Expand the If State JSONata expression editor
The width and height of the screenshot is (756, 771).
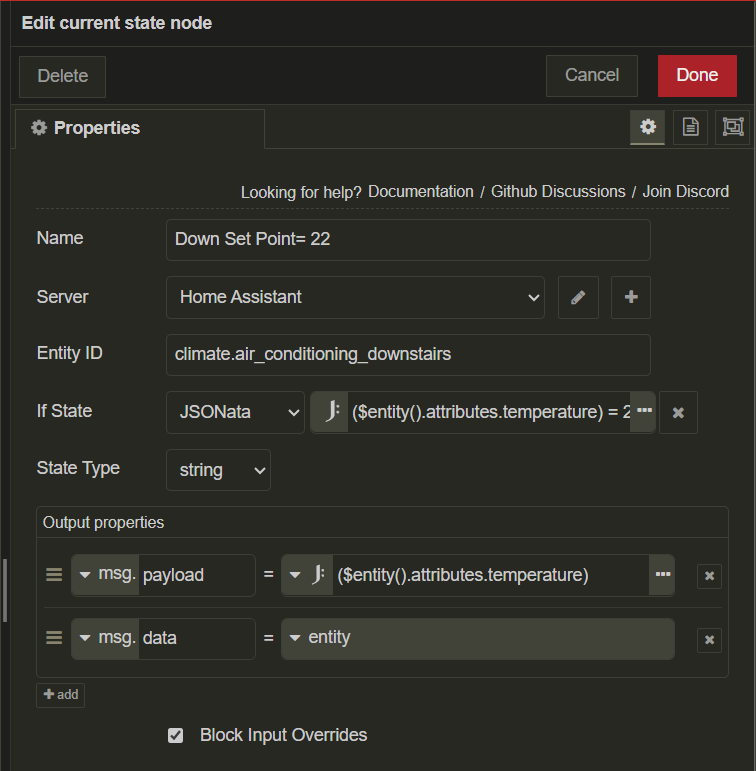click(x=644, y=412)
